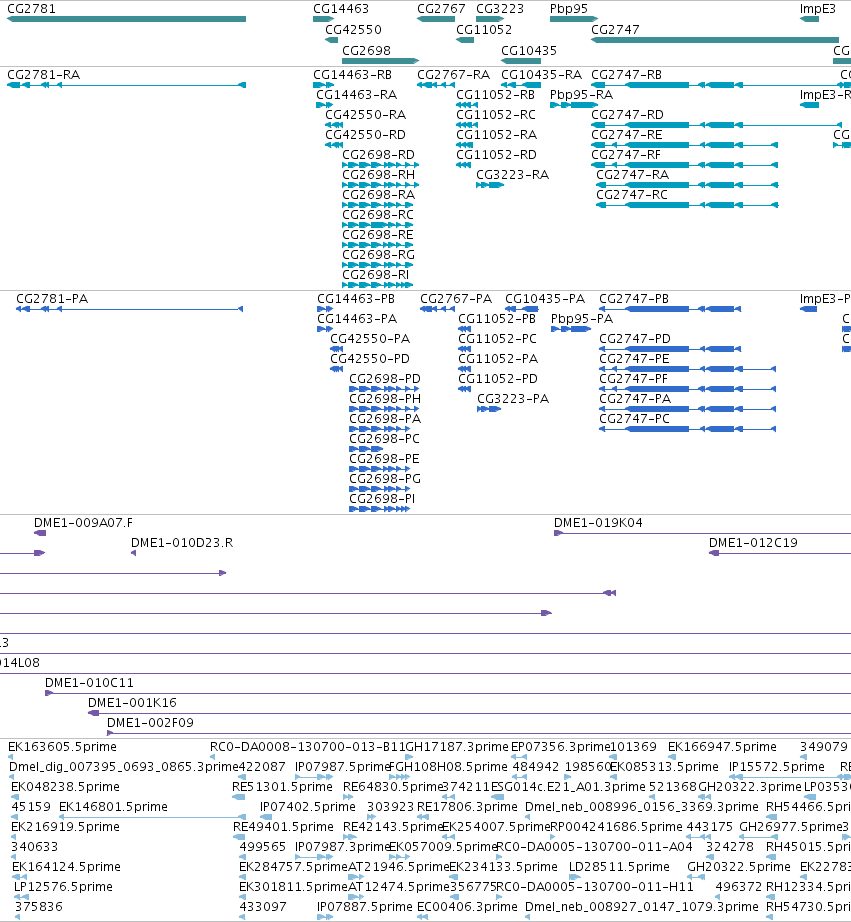Viewport: 851px width, 922px height.
Task: Open EST EK146801.5prime
Action: point(114,807)
